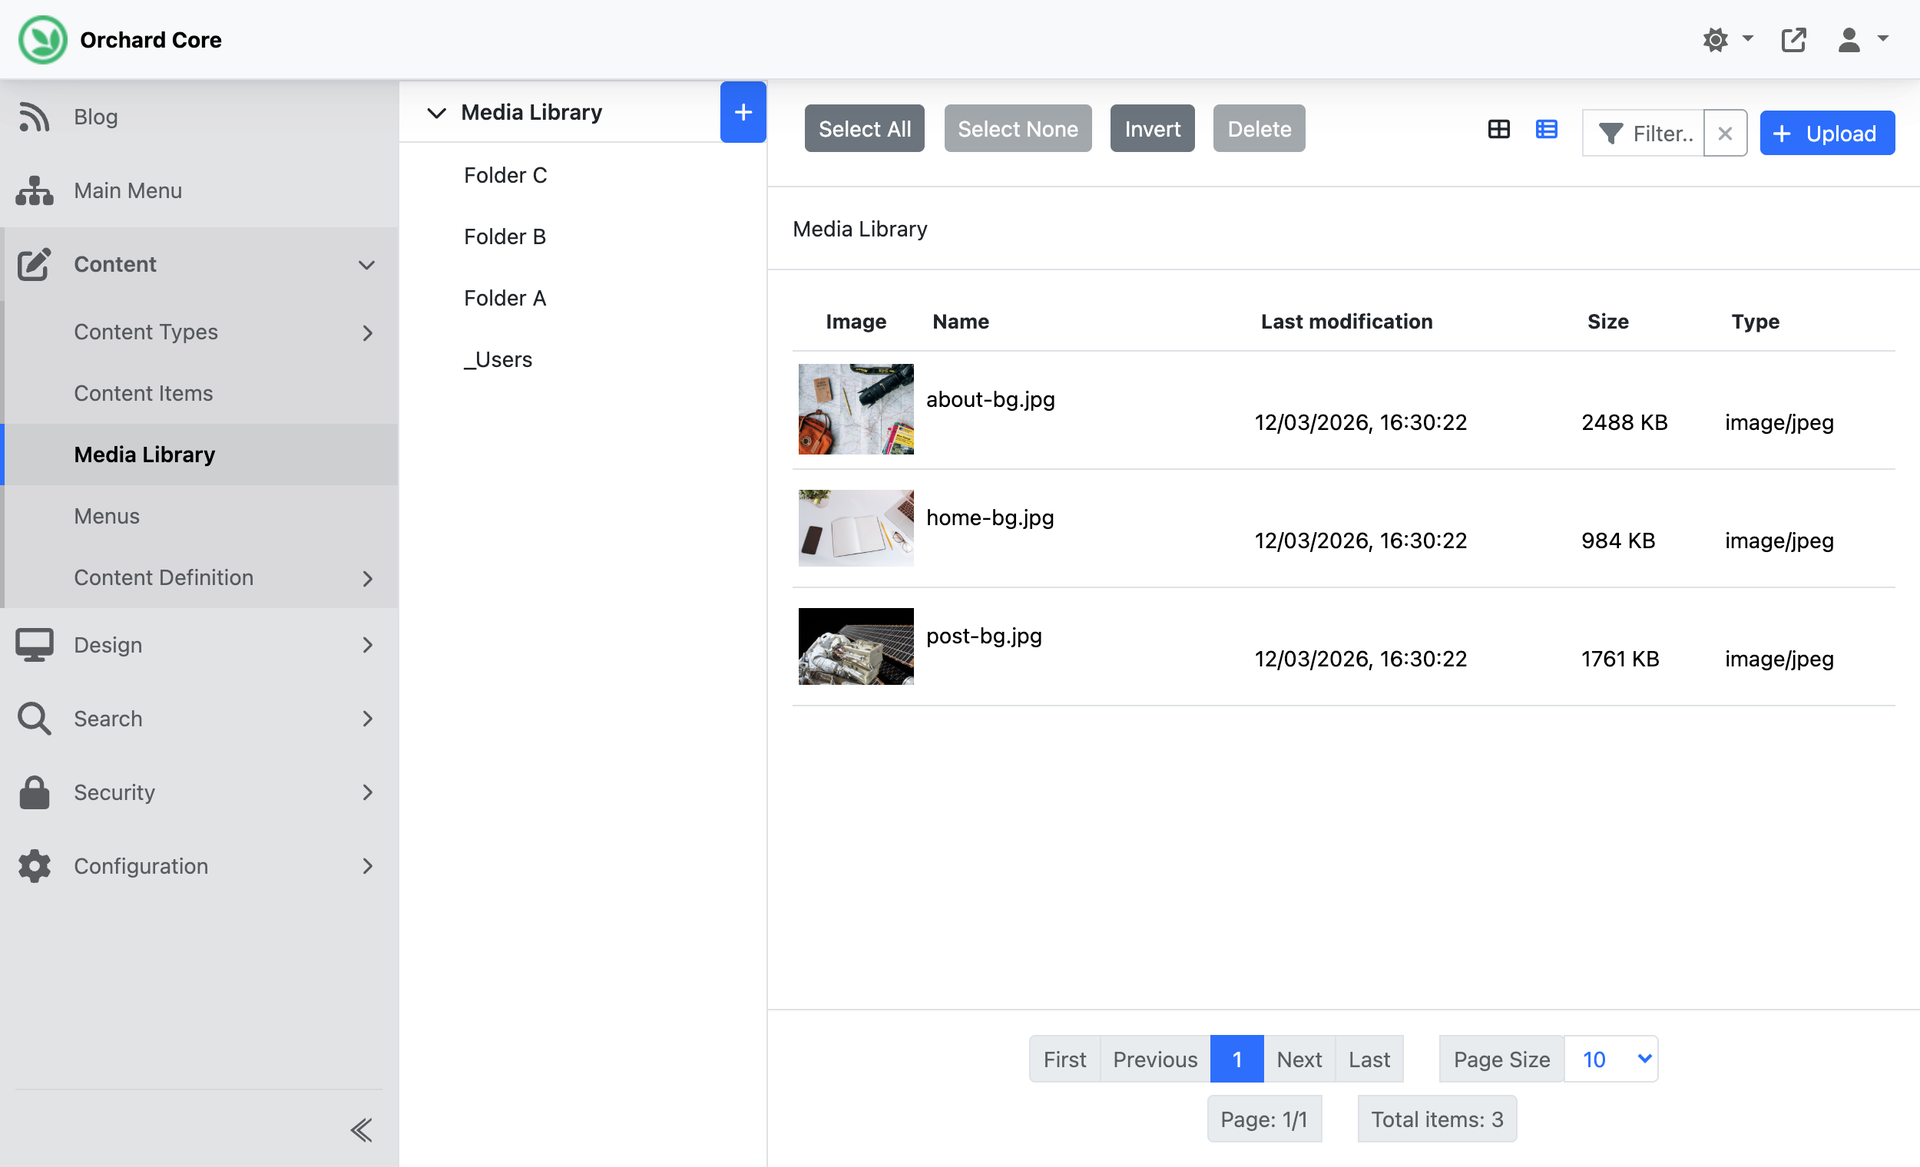Click the Main Menu sitemap icon

pyautogui.click(x=34, y=191)
